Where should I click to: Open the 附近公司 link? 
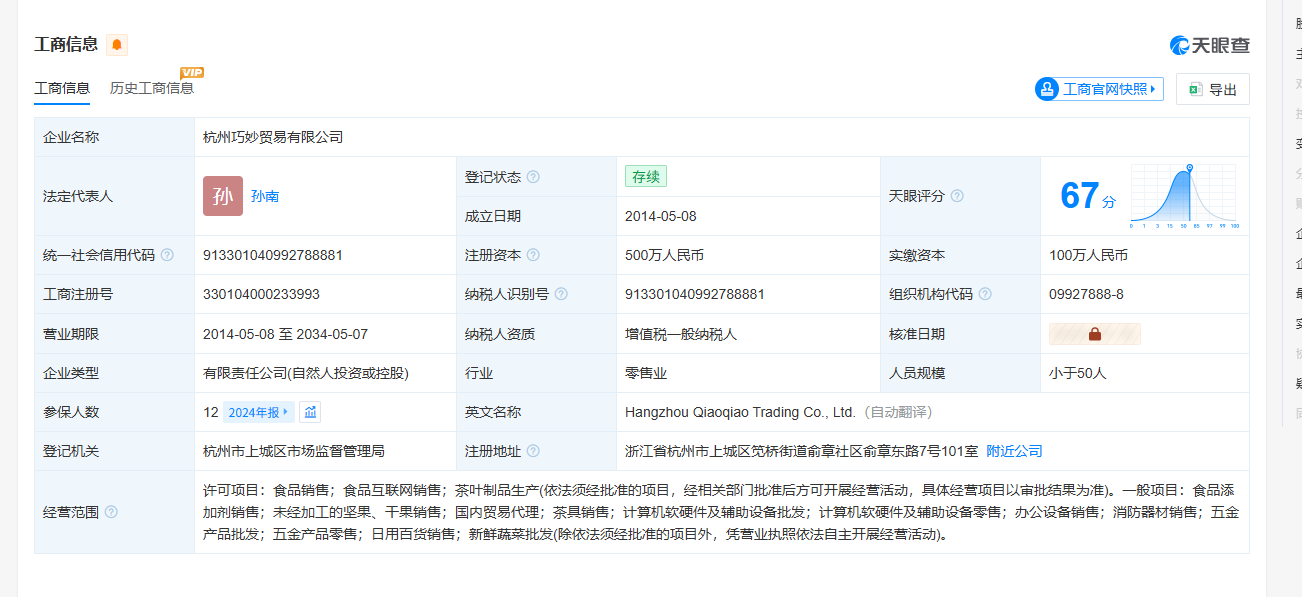(x=1014, y=451)
